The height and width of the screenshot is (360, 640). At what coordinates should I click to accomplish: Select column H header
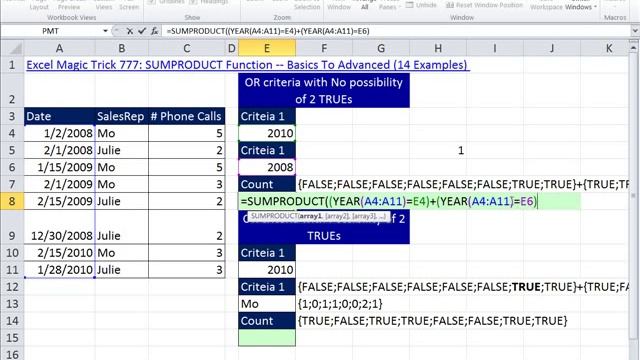tap(438, 49)
